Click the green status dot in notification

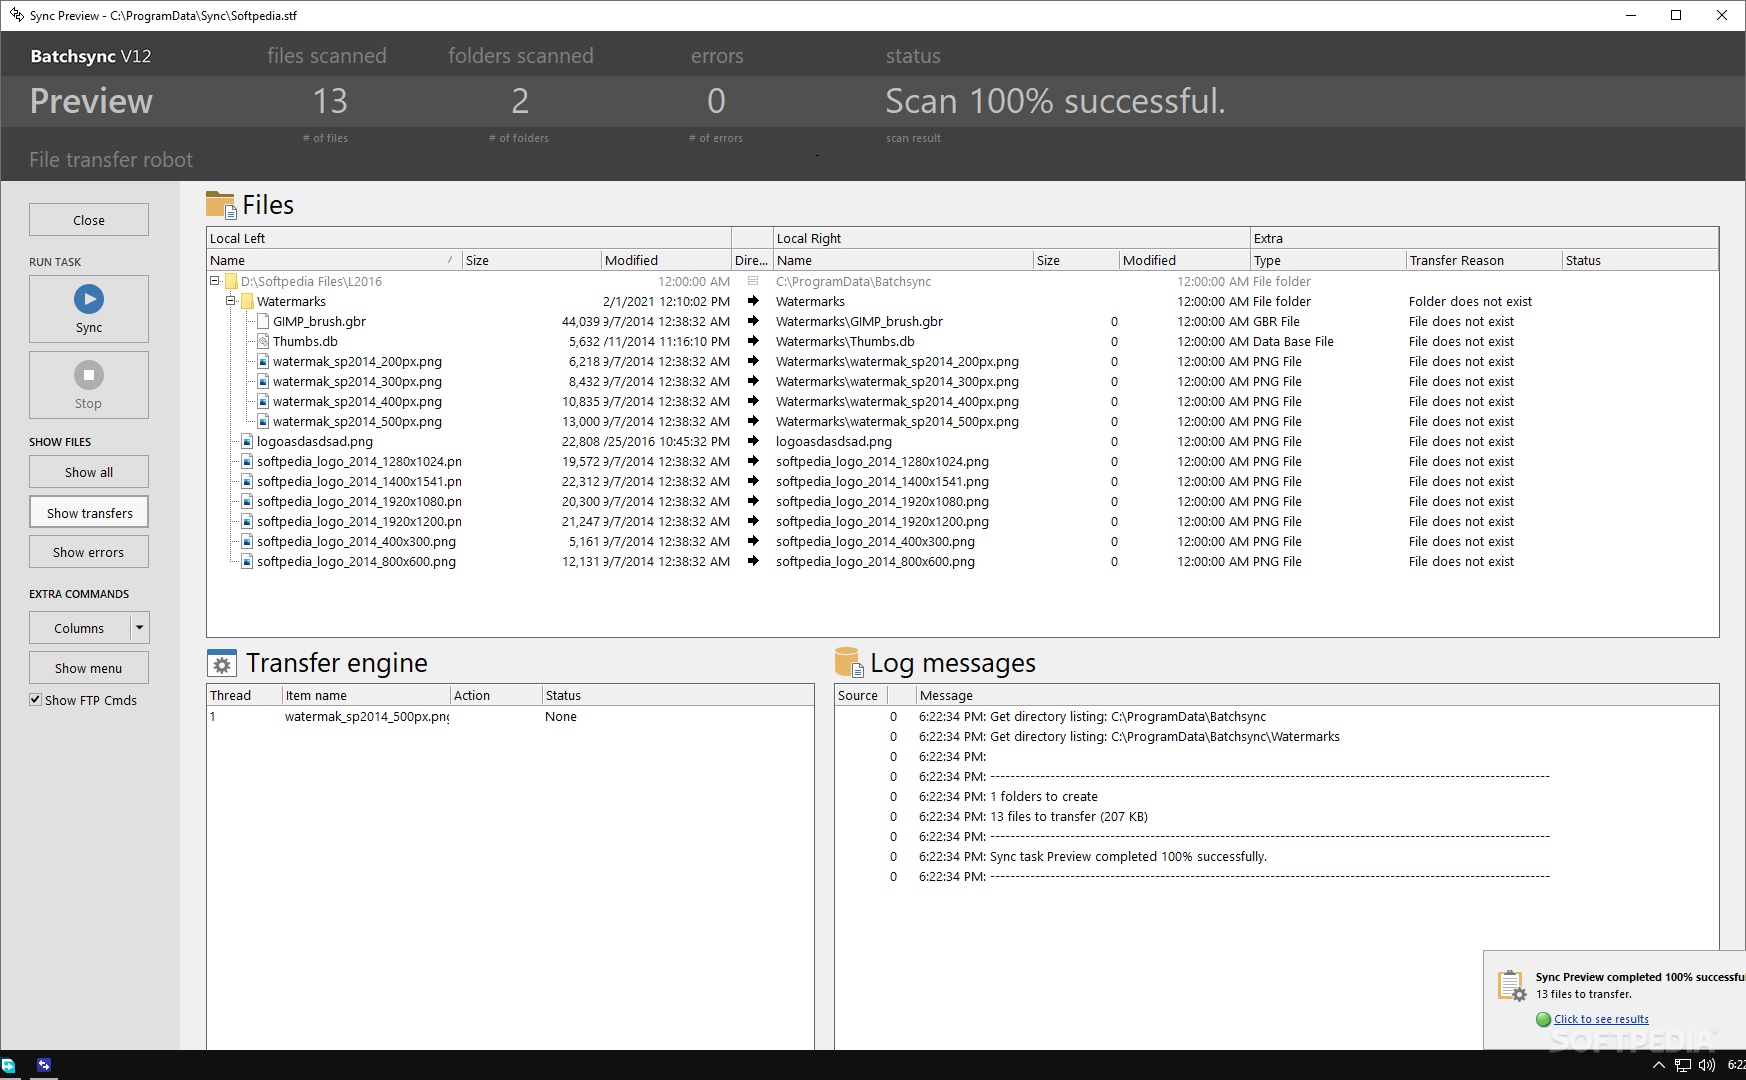click(x=1543, y=1019)
